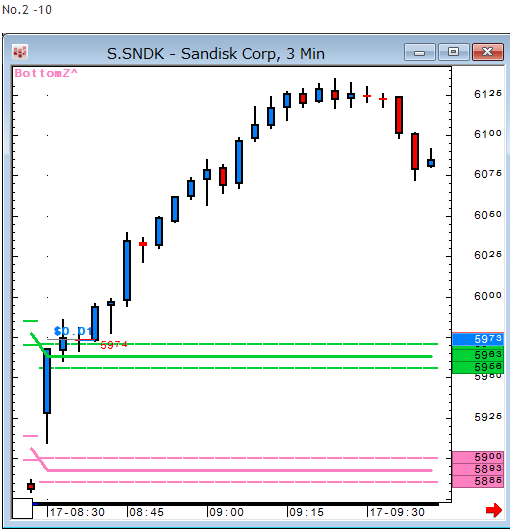The width and height of the screenshot is (513, 532).
Task: Click the blue 5973 price label
Action: [478, 339]
